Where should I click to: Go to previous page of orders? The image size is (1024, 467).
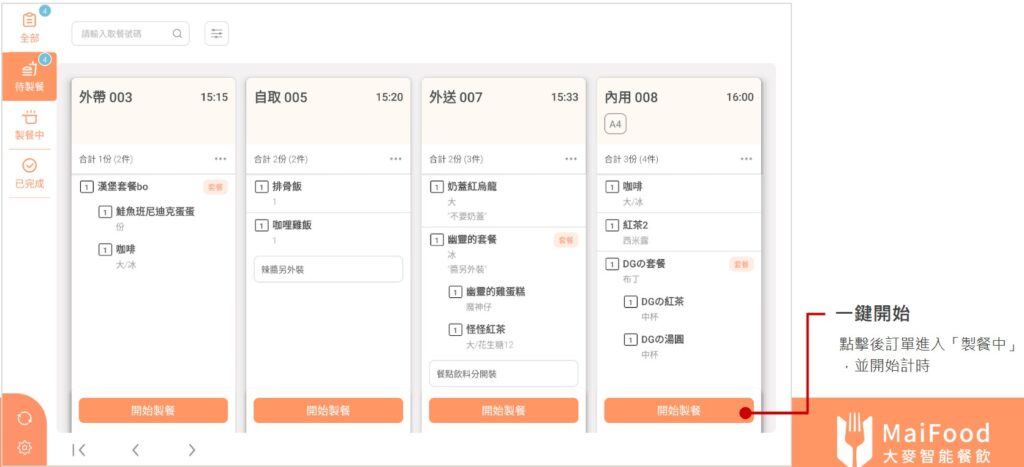click(135, 450)
